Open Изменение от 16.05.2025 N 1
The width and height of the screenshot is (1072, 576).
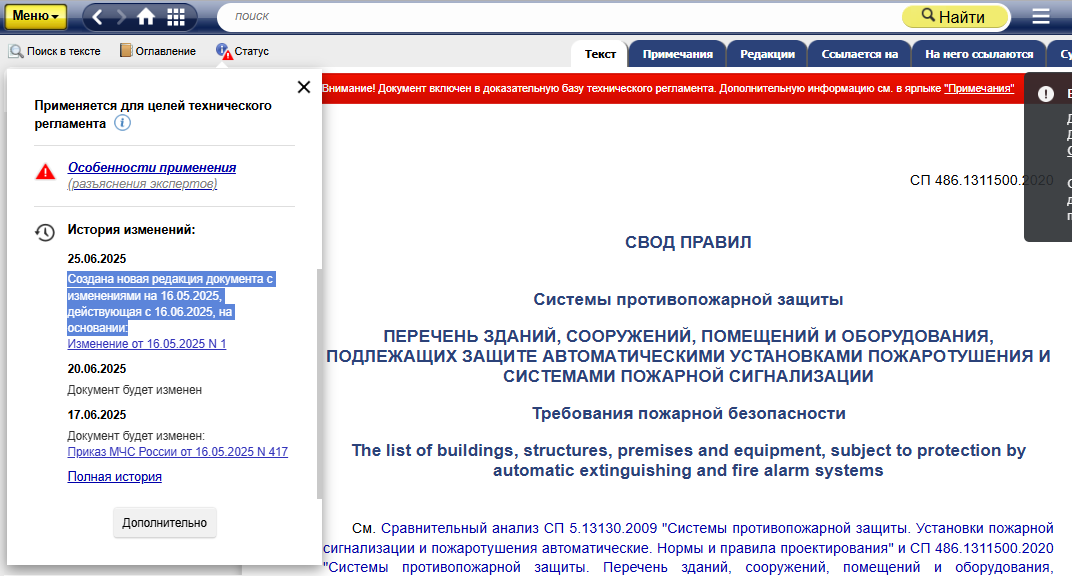[146, 344]
